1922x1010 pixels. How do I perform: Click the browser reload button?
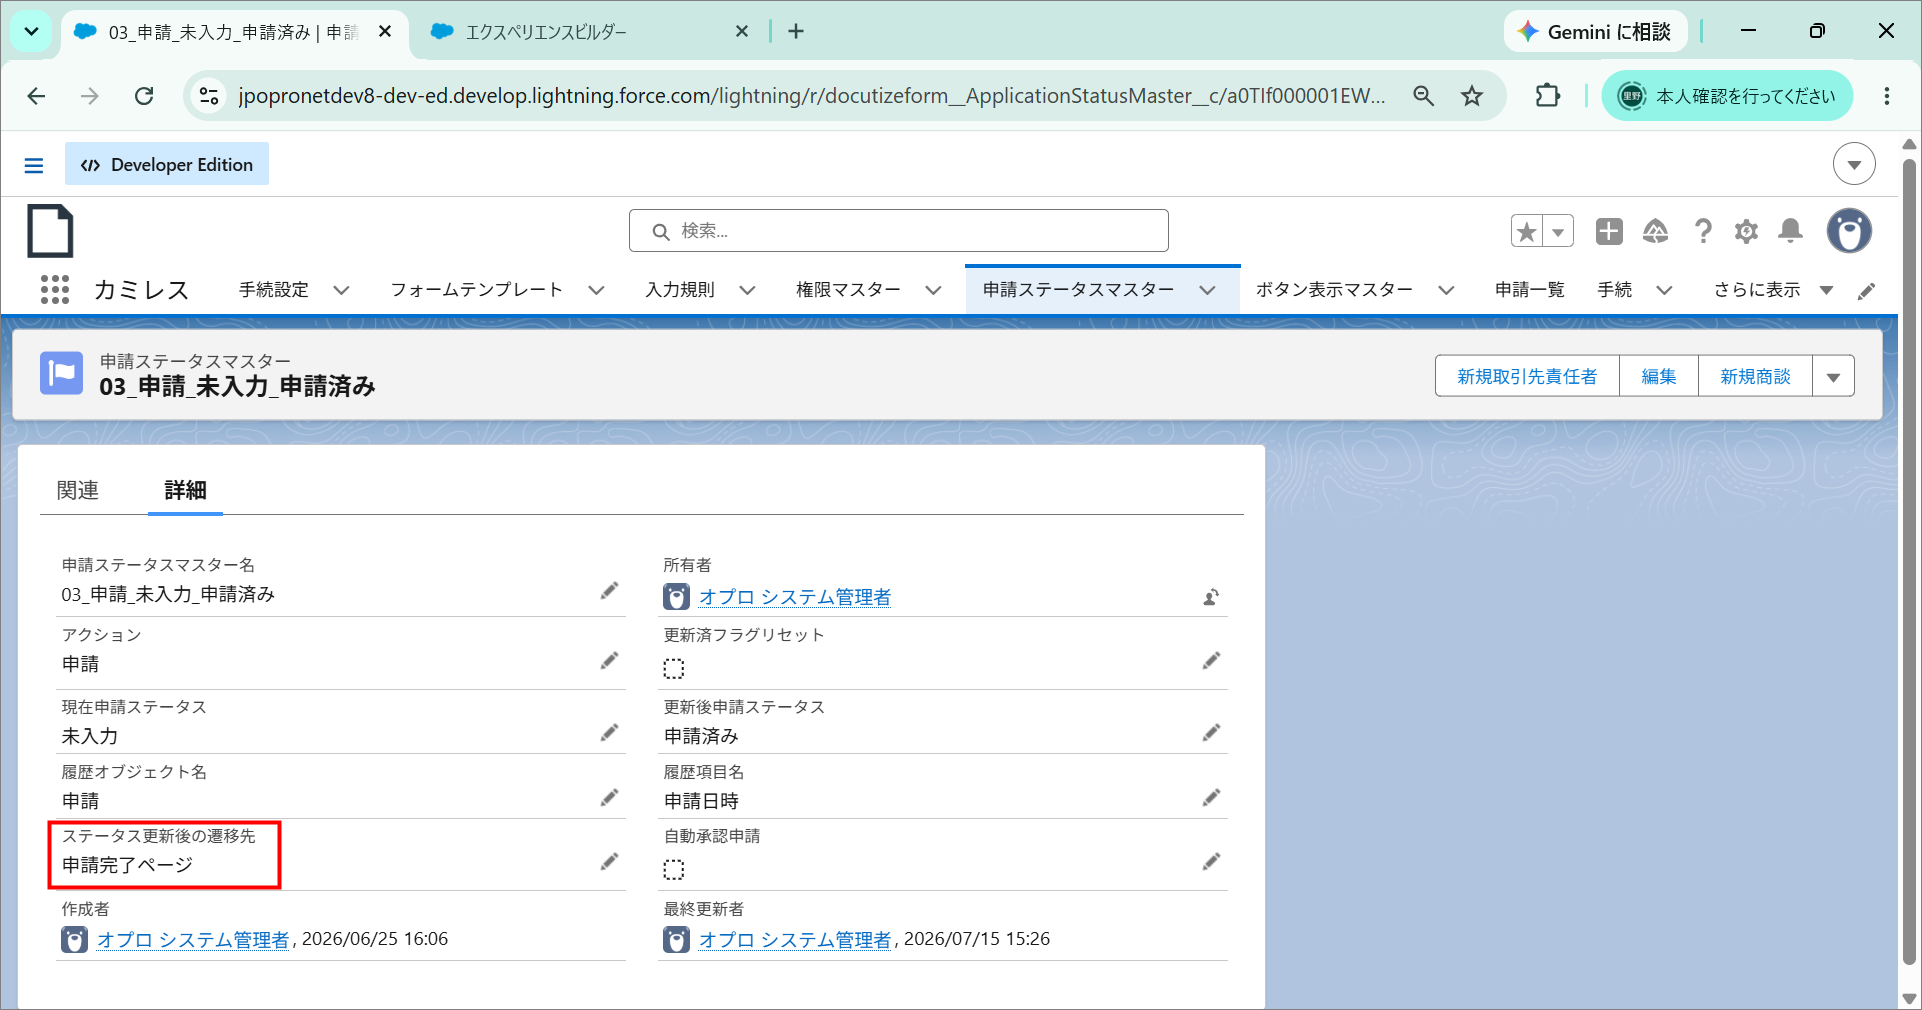click(x=144, y=96)
